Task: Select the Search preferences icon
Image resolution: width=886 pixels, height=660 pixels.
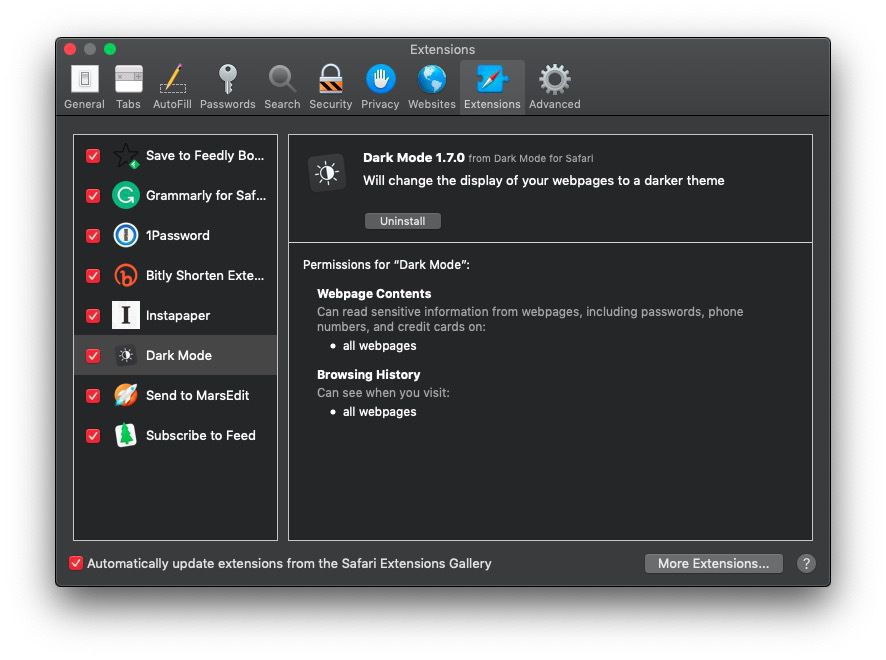Action: [x=282, y=87]
